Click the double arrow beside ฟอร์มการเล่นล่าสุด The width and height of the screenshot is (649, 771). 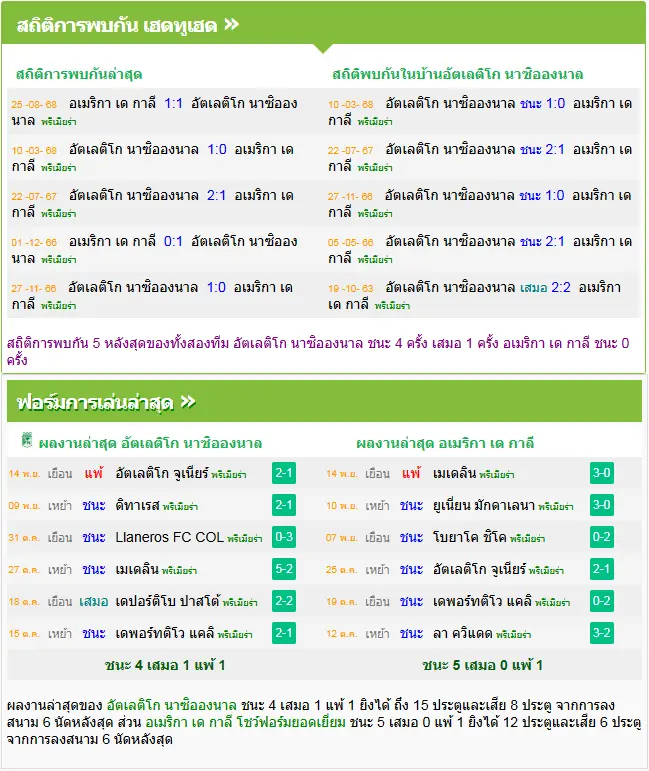[188, 402]
